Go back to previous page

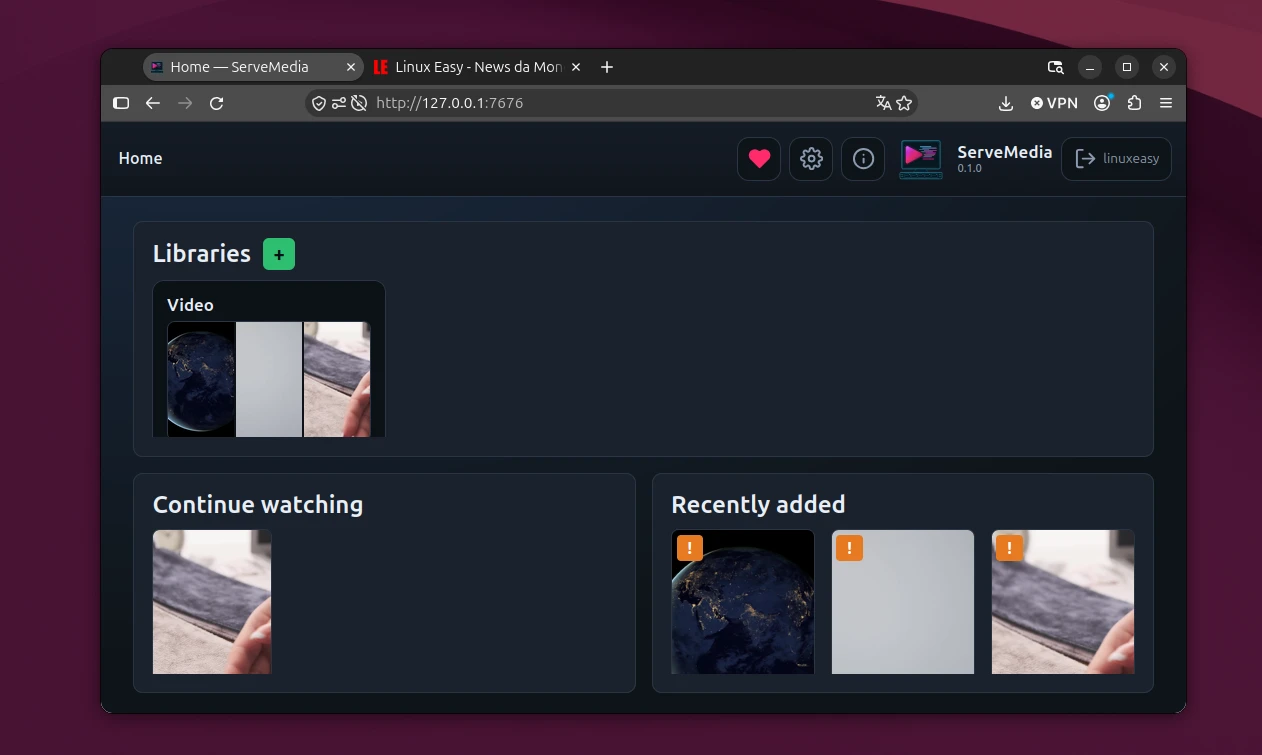coord(153,103)
